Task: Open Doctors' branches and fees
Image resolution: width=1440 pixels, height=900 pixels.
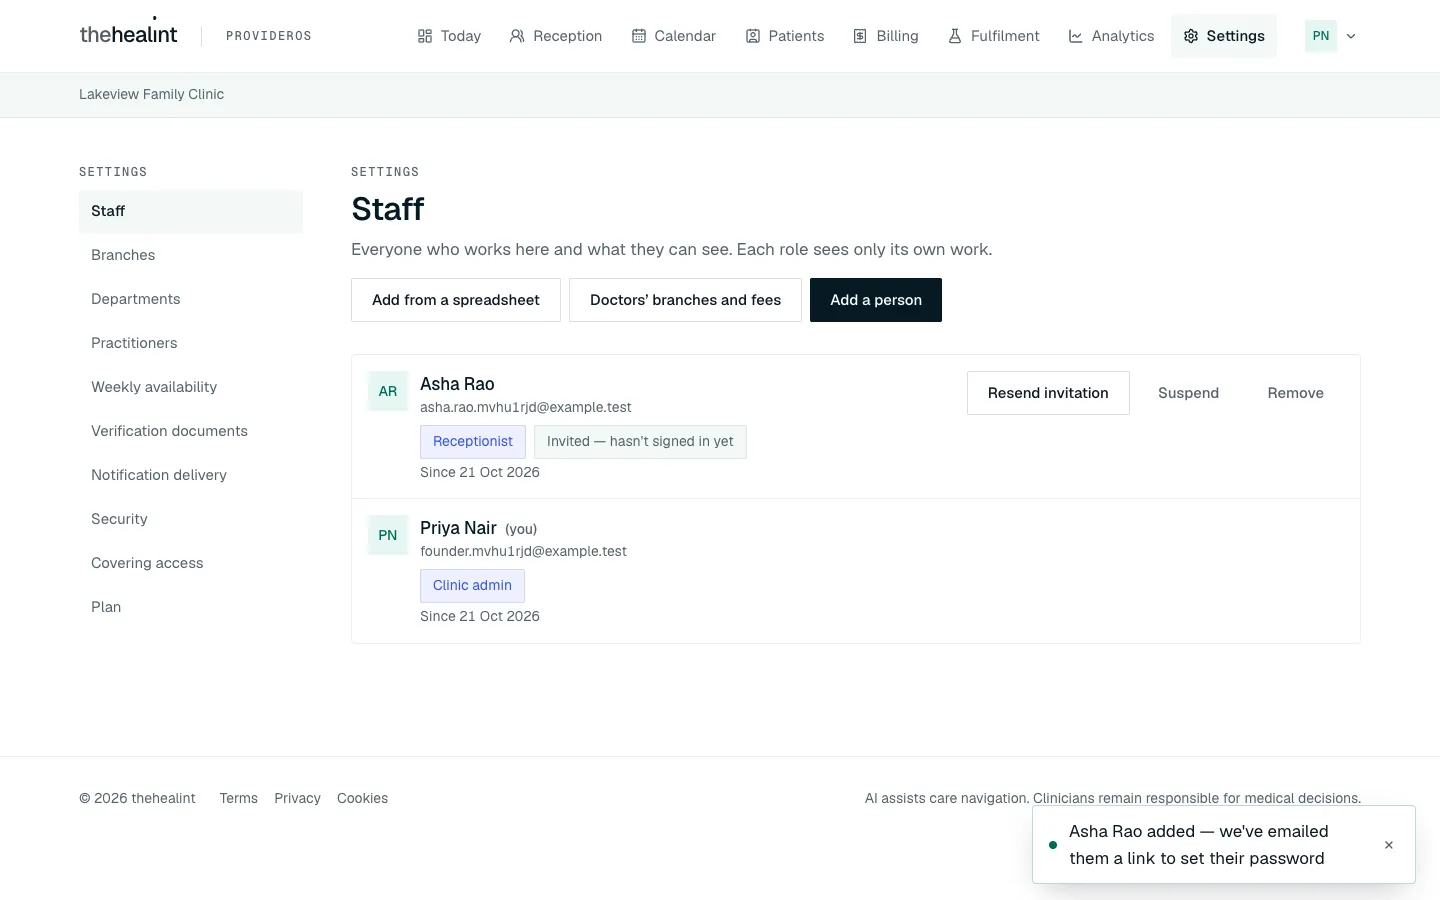Action: (685, 300)
